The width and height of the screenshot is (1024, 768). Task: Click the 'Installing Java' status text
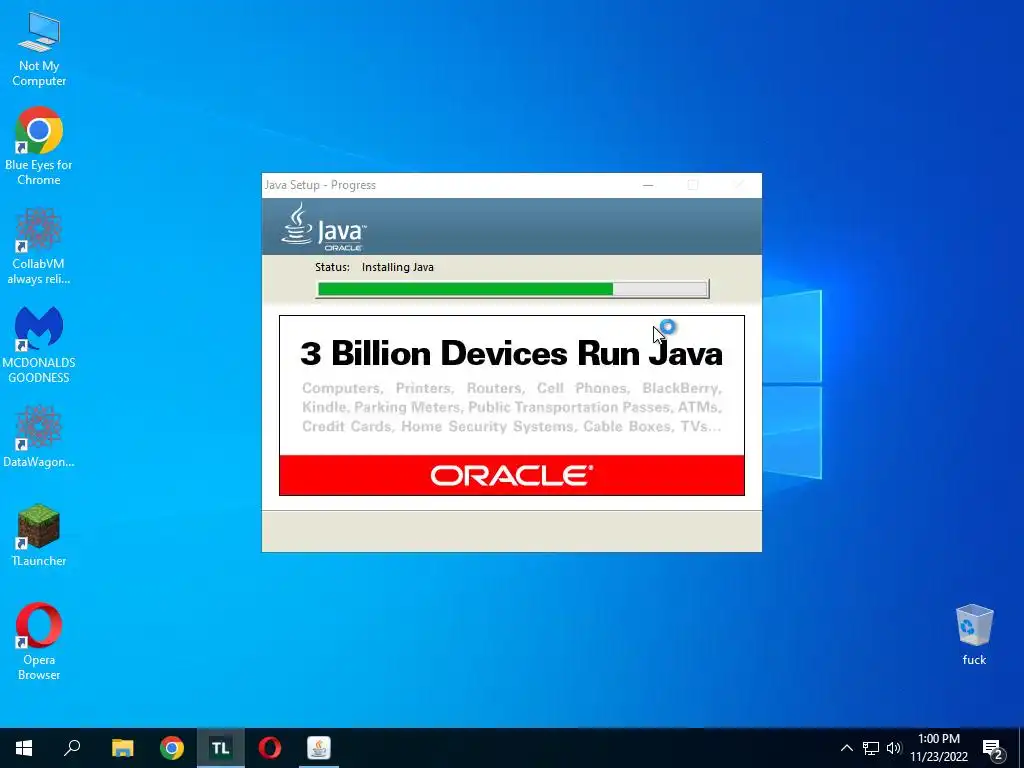coord(398,267)
